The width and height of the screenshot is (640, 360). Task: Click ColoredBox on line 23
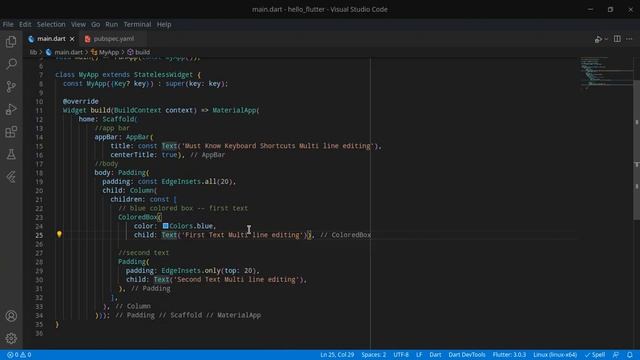point(138,217)
